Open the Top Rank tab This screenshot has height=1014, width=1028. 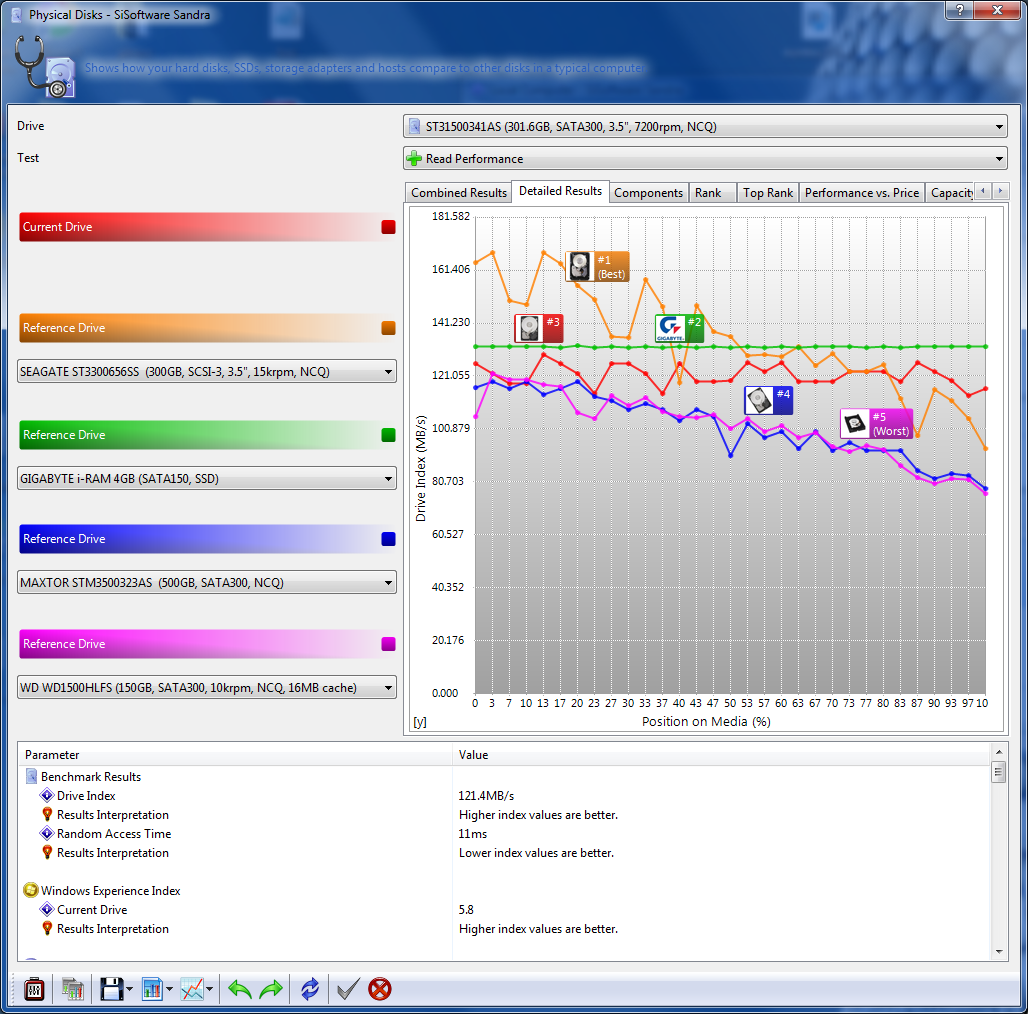(768, 193)
